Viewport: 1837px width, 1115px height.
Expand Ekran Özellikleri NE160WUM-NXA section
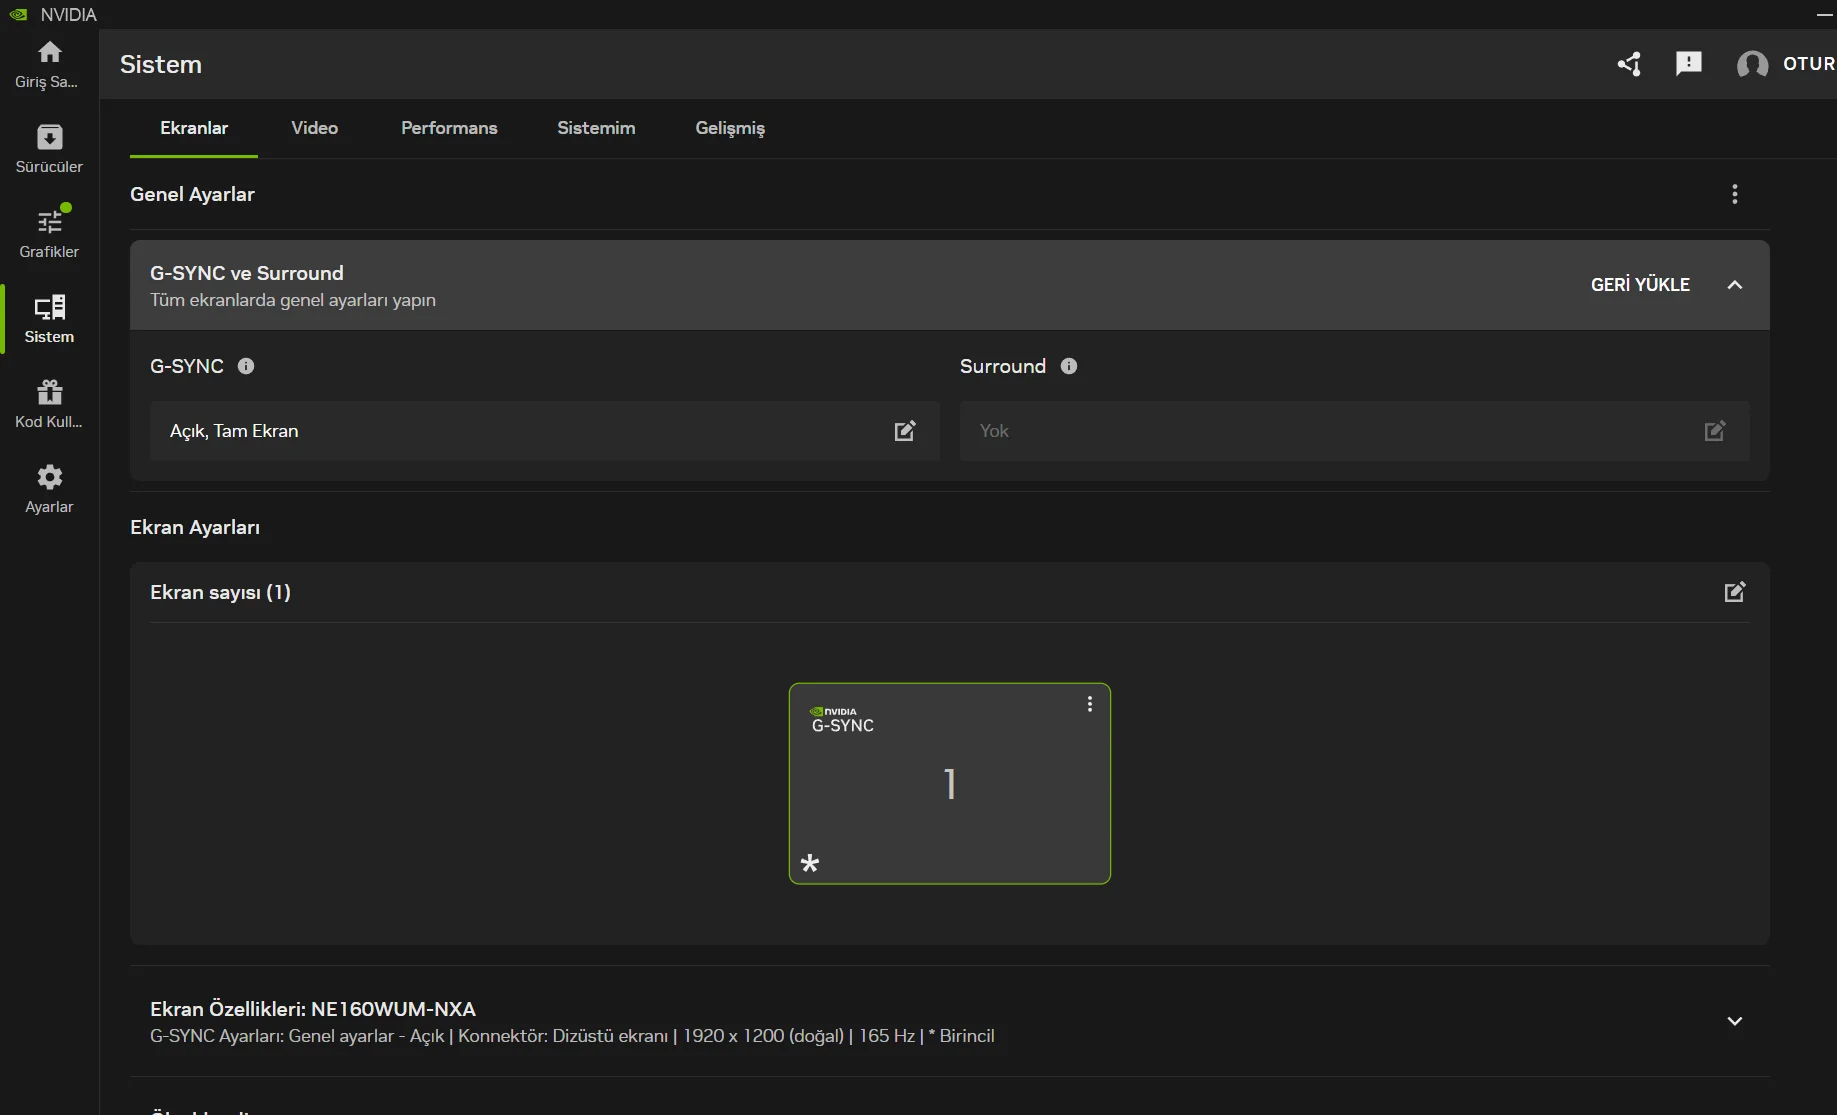1735,1021
